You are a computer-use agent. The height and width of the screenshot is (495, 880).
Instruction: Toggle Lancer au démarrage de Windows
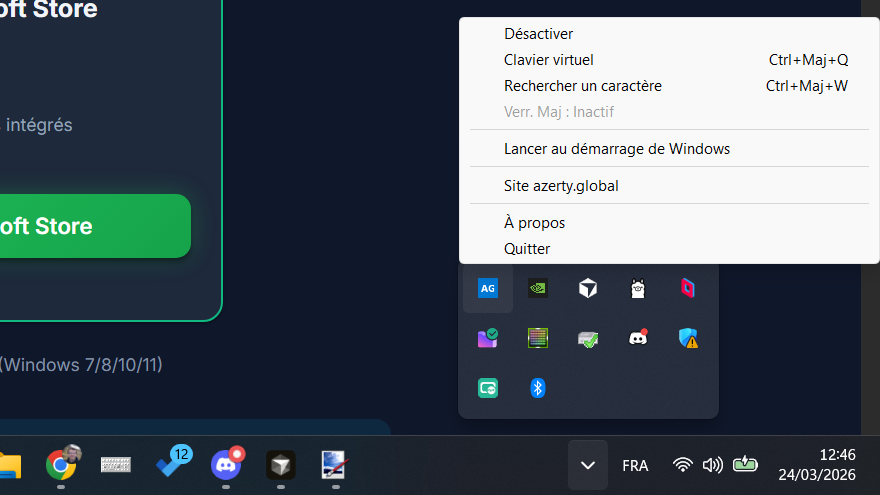[669, 149]
